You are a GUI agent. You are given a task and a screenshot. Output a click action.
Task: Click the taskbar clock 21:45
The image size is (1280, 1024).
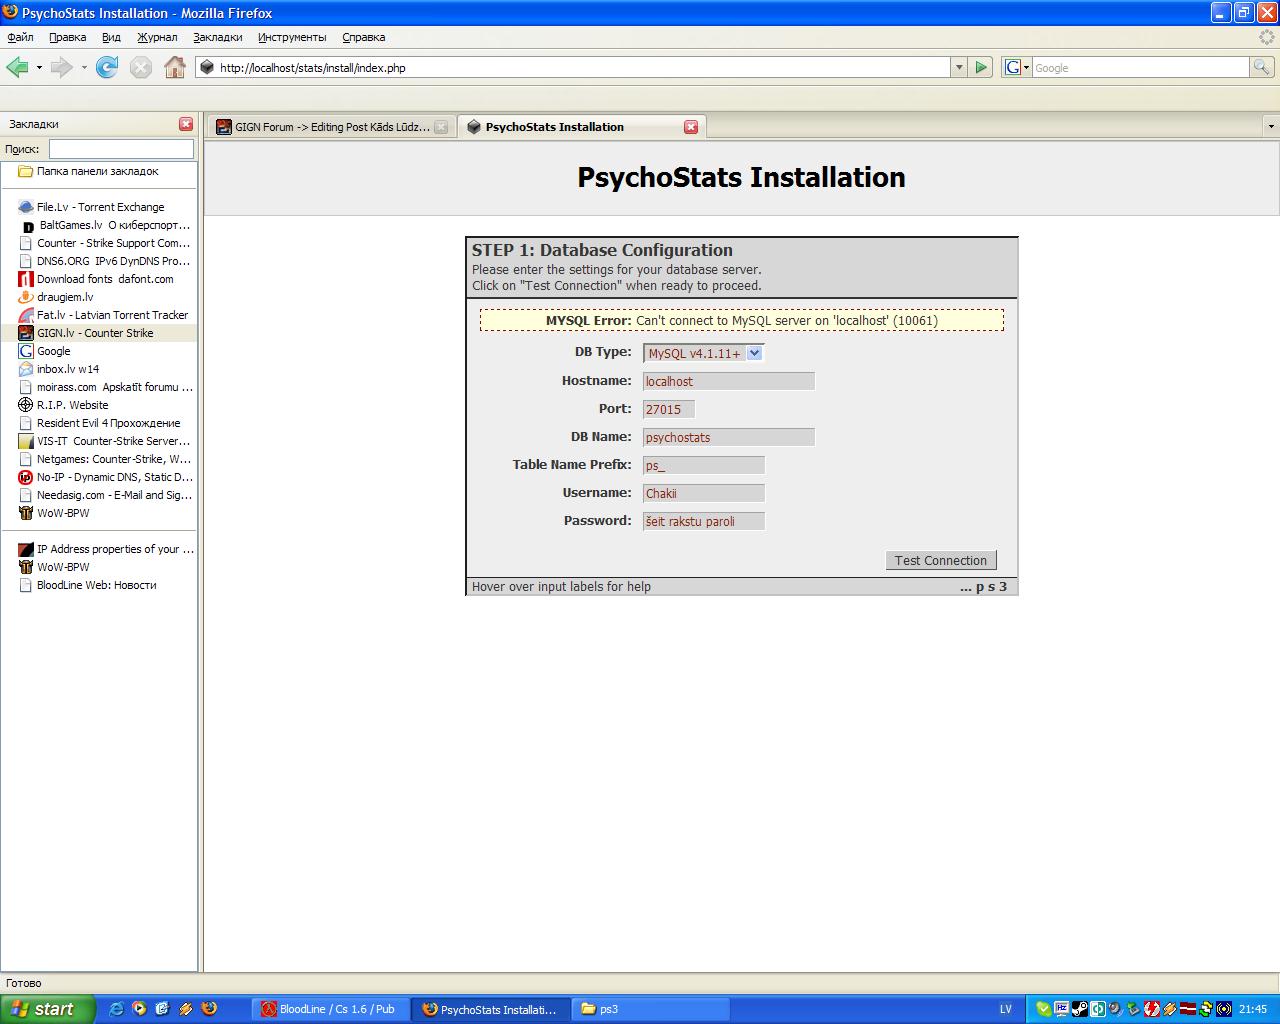click(x=1253, y=1009)
